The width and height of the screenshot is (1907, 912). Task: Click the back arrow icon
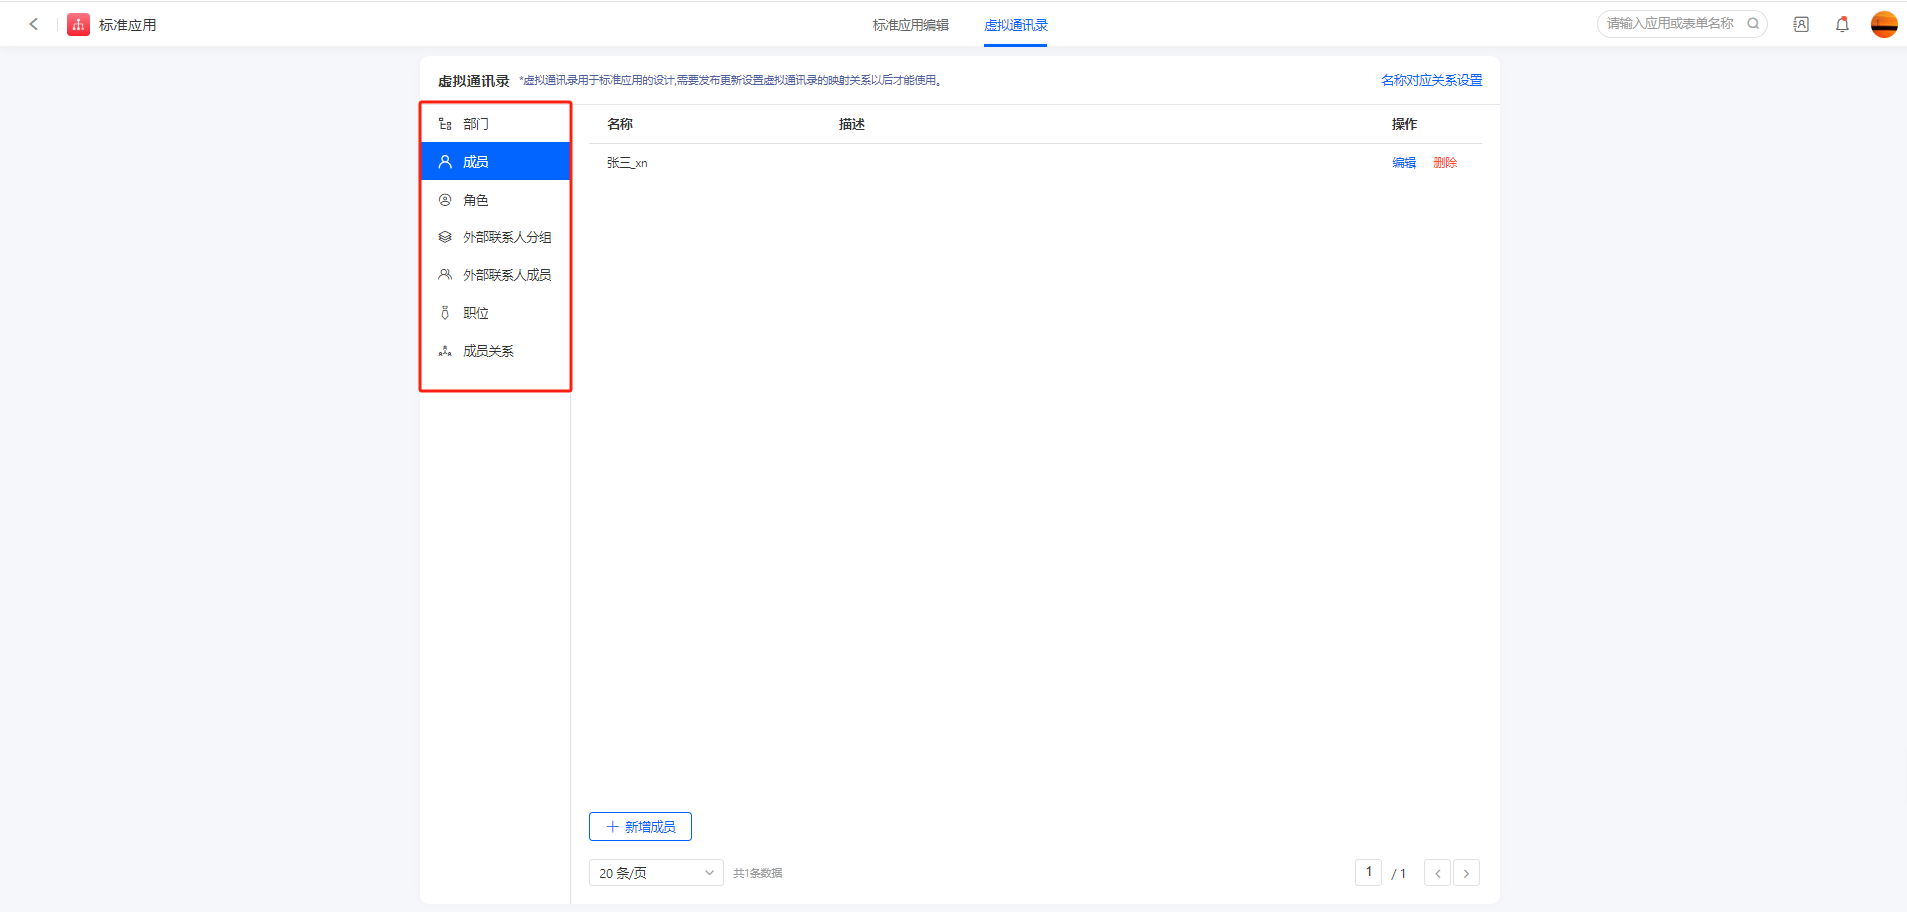34,24
